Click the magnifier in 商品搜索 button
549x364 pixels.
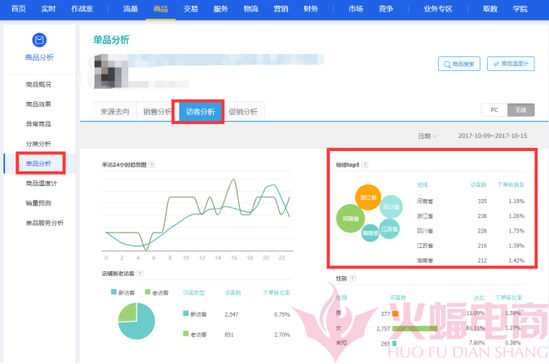(x=447, y=64)
